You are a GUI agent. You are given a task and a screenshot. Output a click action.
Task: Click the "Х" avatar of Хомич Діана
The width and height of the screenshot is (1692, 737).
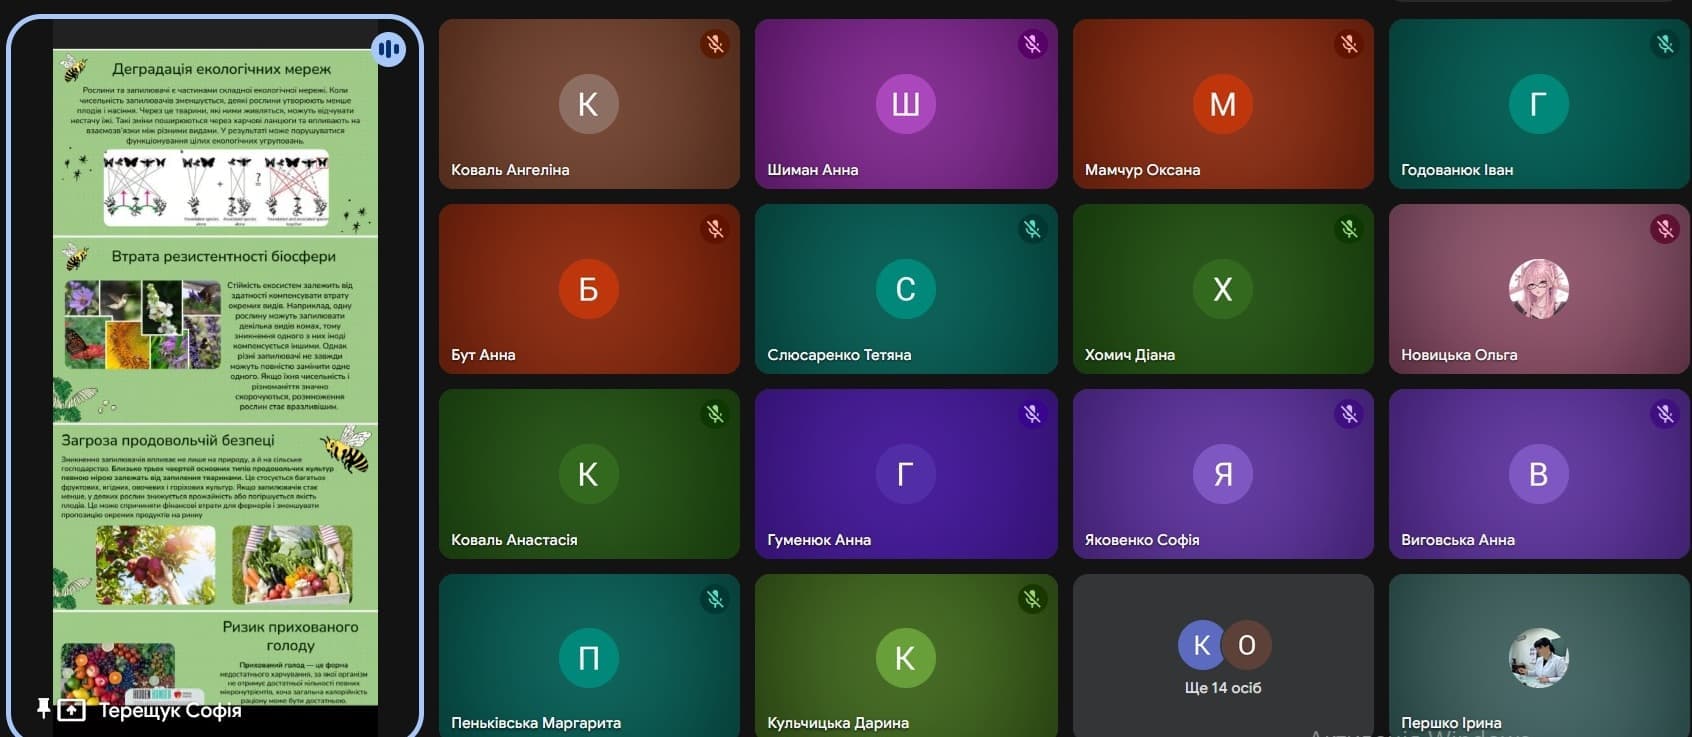[1223, 289]
